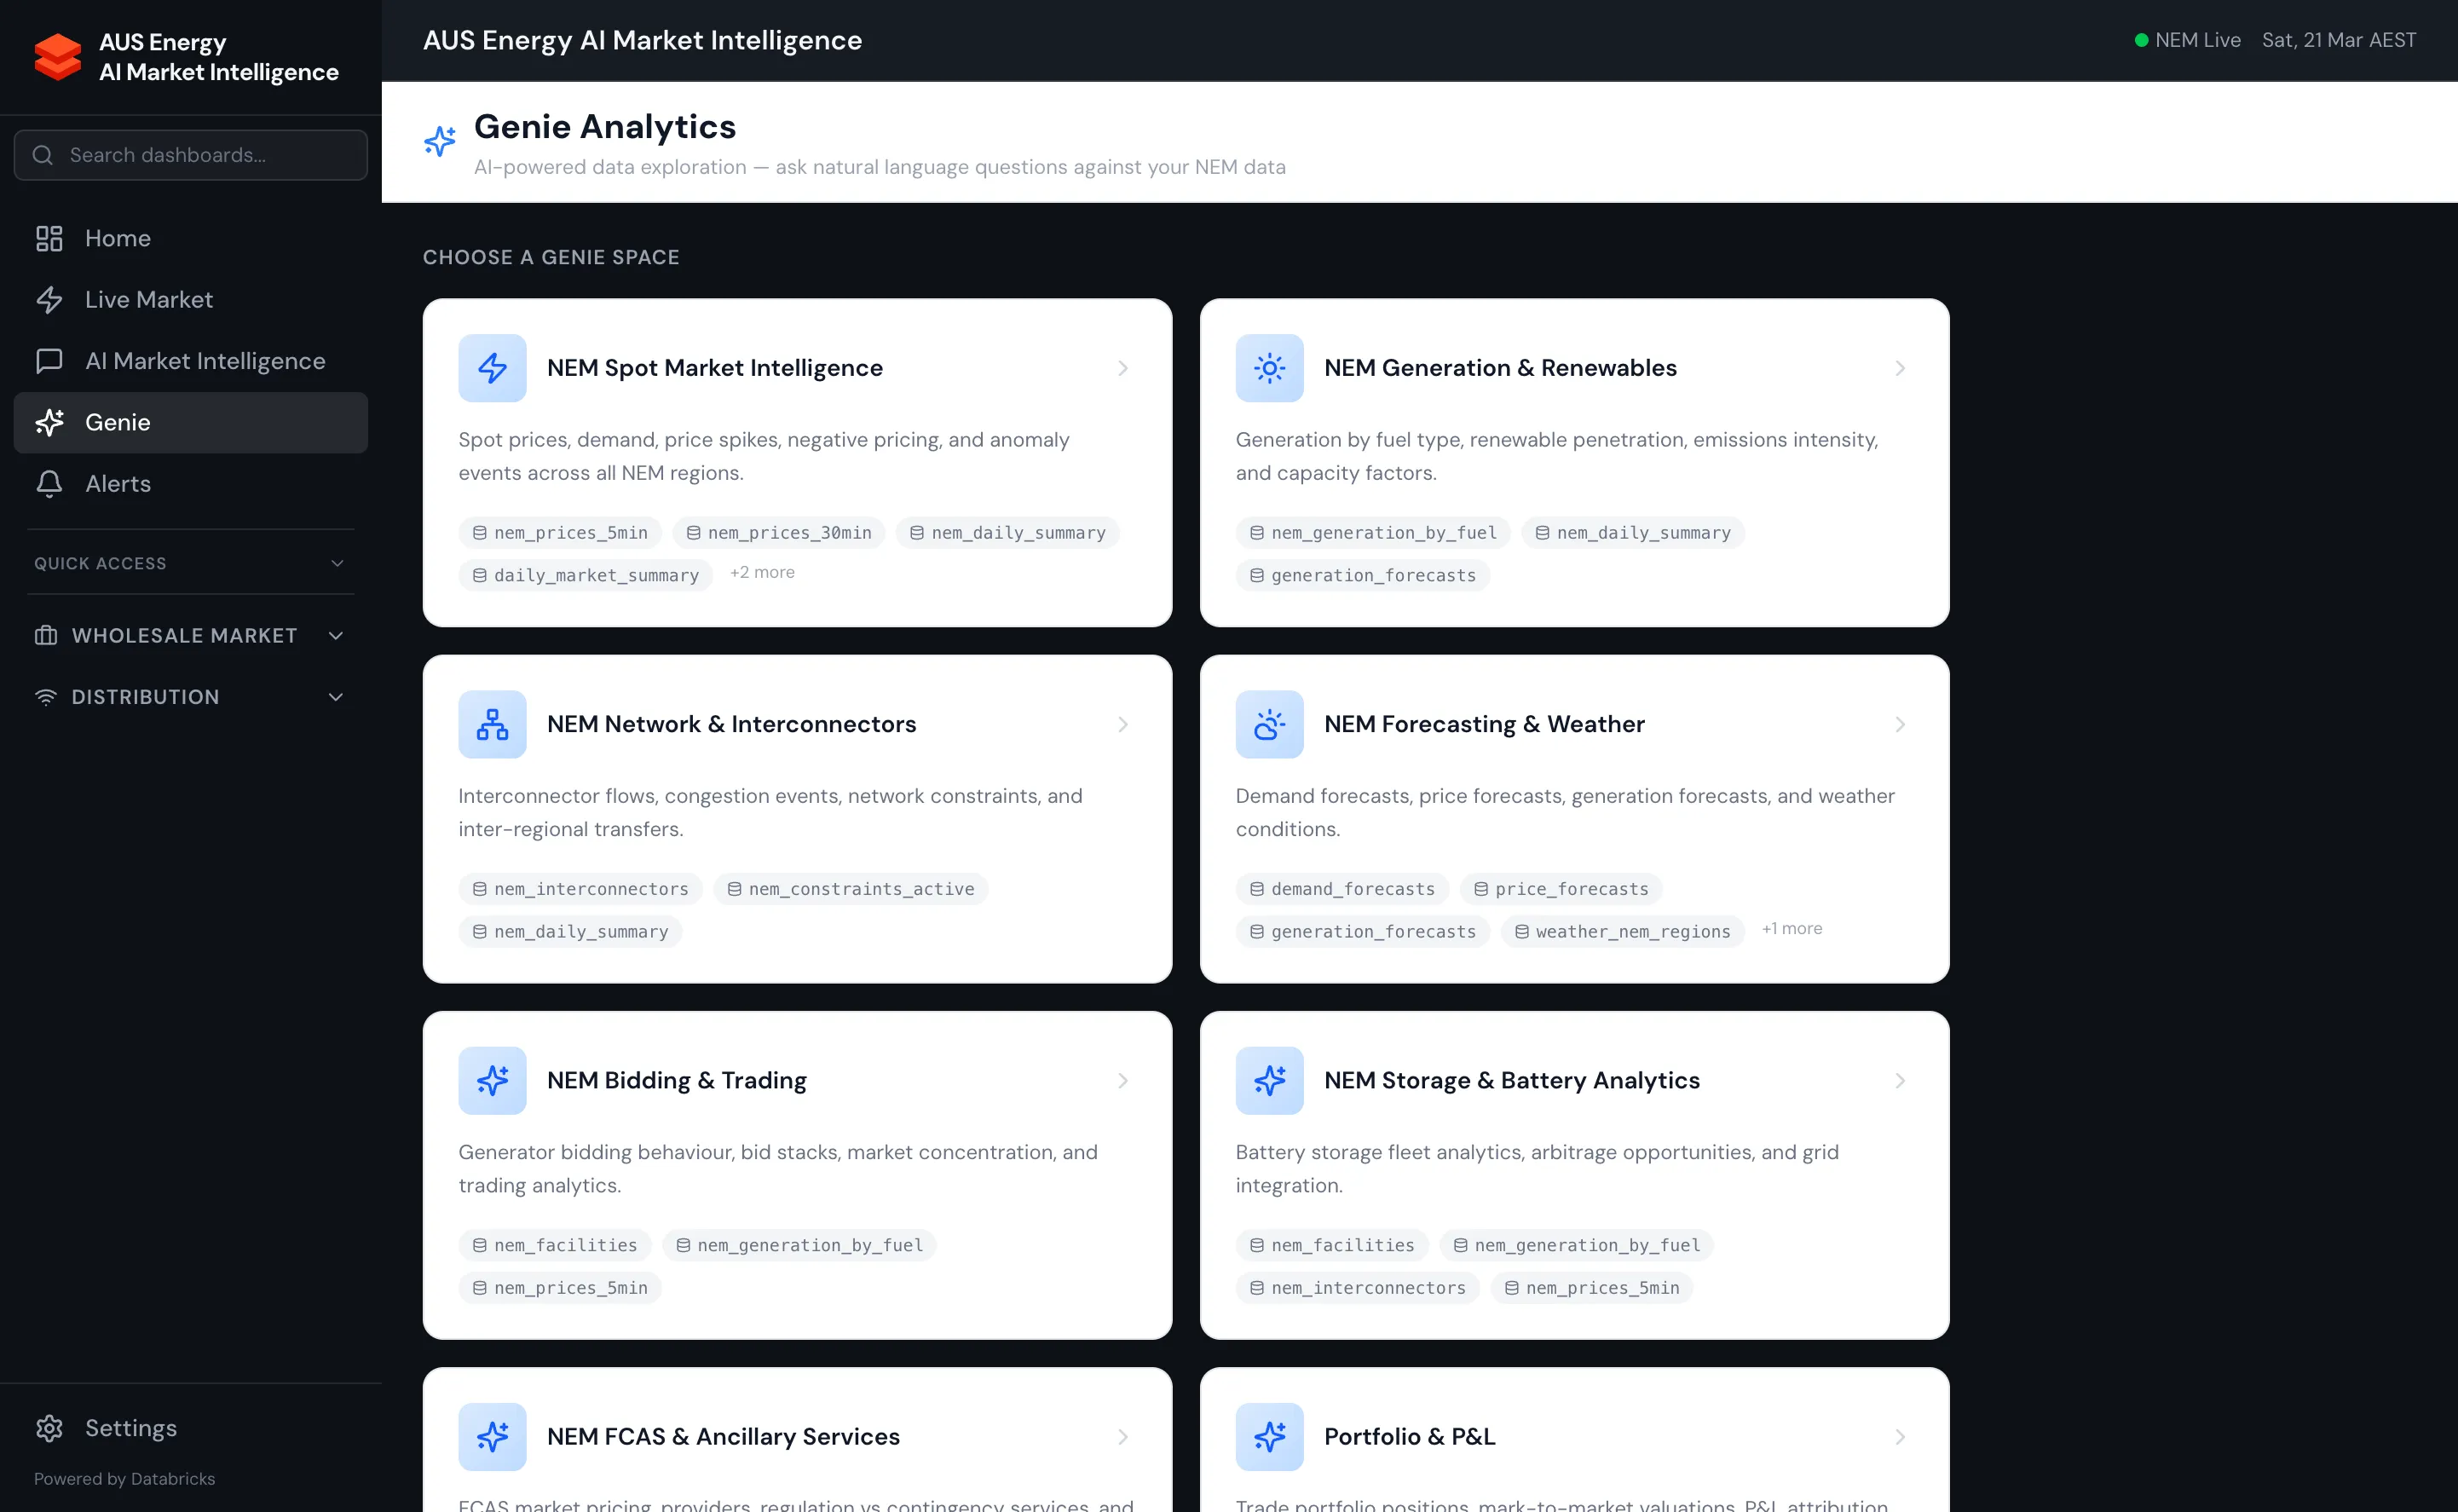Click the Search dashboards field
2458x1512 pixels.
pyautogui.click(x=190, y=155)
